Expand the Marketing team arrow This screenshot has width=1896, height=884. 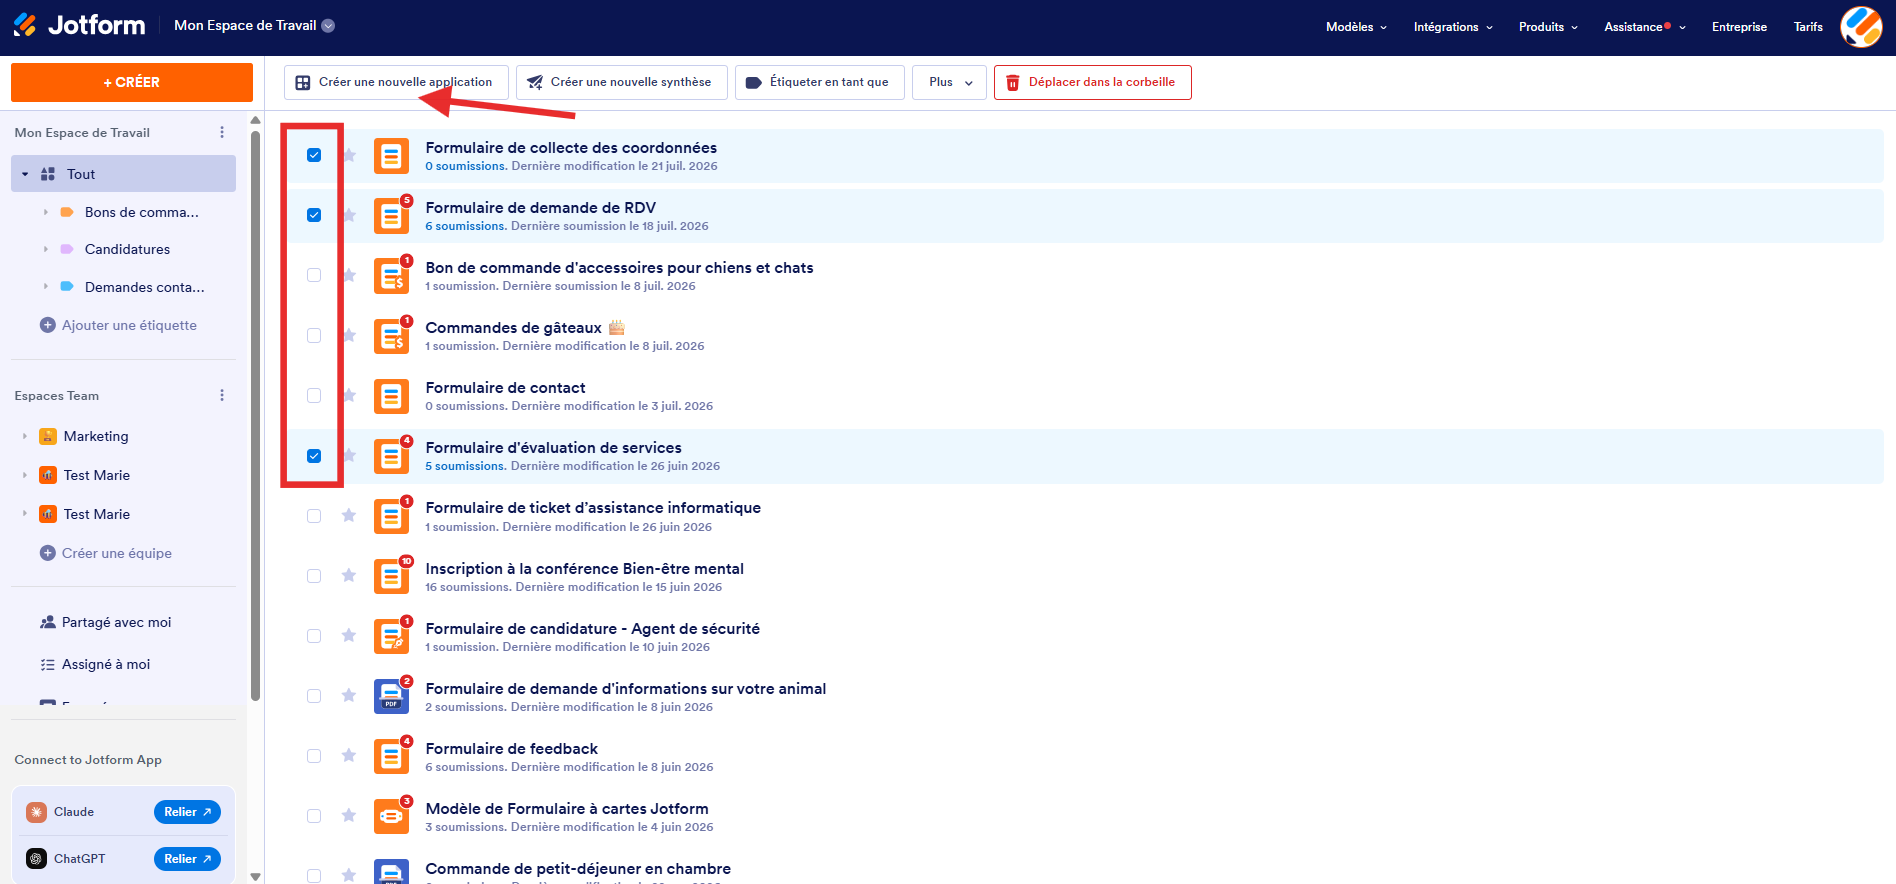[25, 436]
